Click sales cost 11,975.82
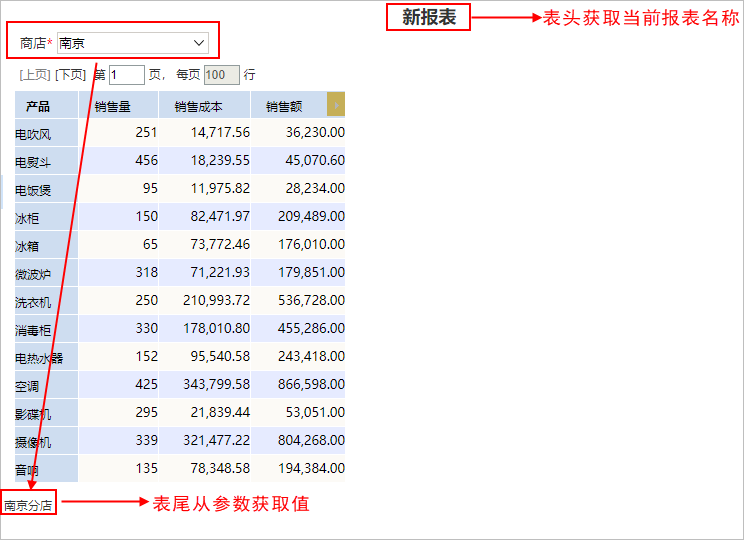This screenshot has height=540, width=744. (220, 188)
